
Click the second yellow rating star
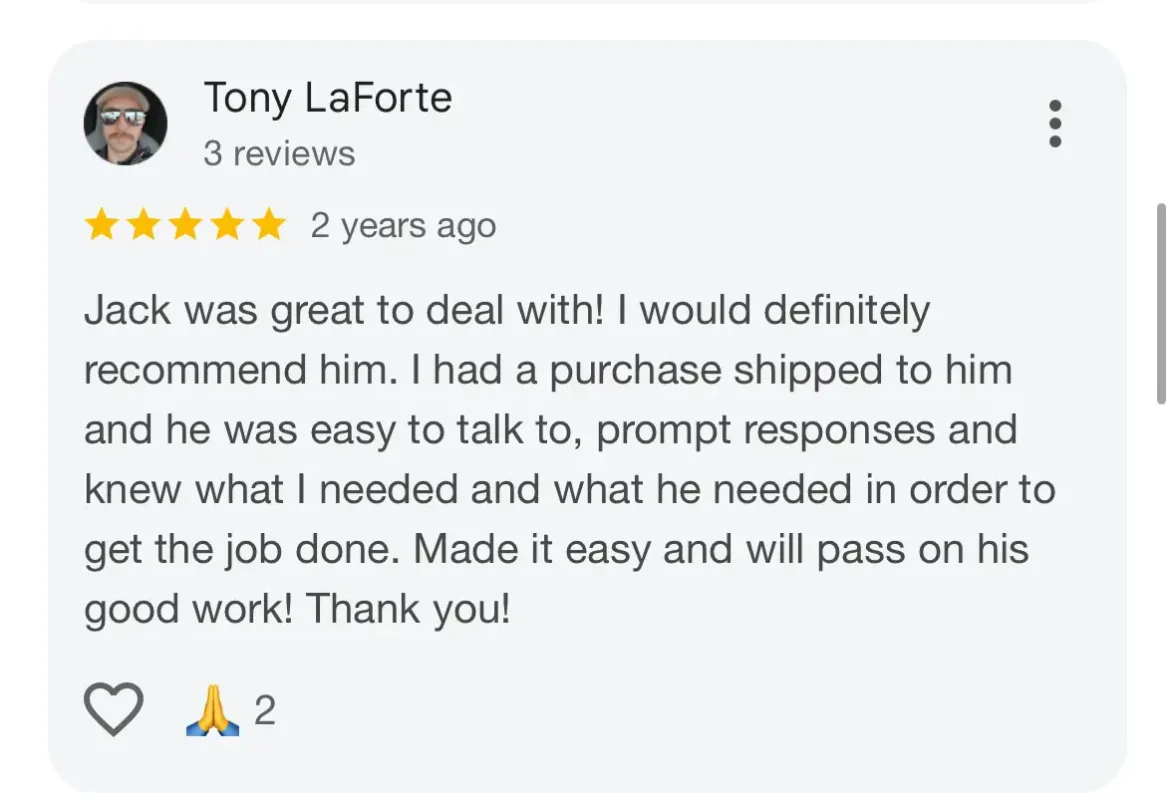[x=143, y=226]
